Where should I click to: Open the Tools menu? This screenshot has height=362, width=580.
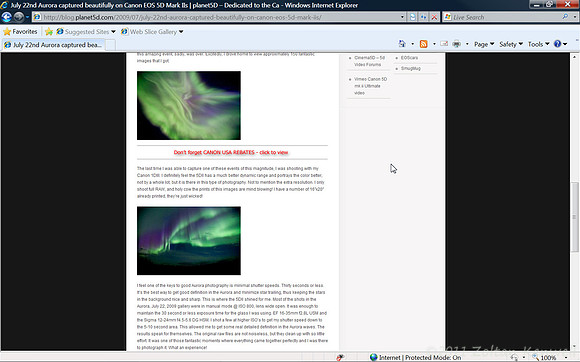[538, 44]
